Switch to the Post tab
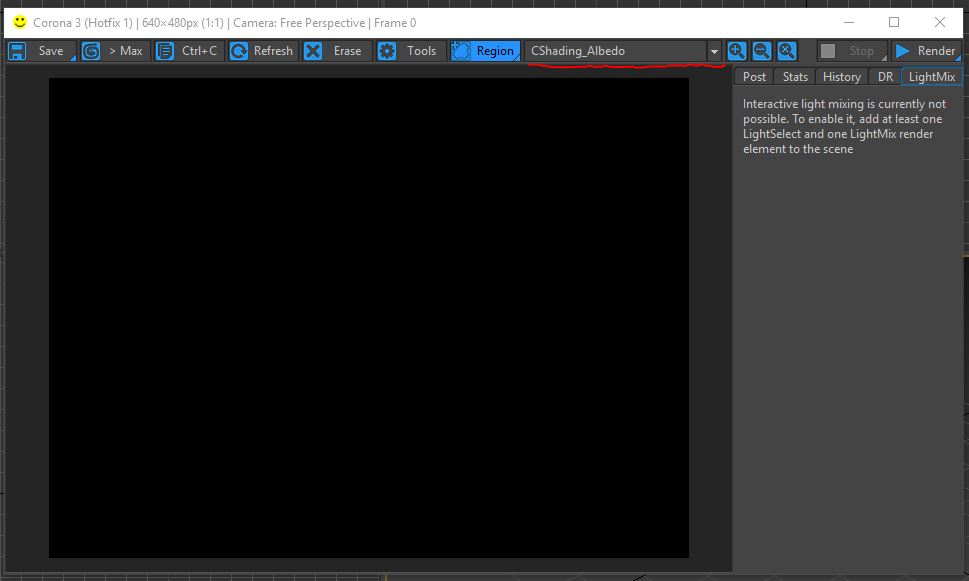Image resolution: width=969 pixels, height=581 pixels. pyautogui.click(x=754, y=77)
